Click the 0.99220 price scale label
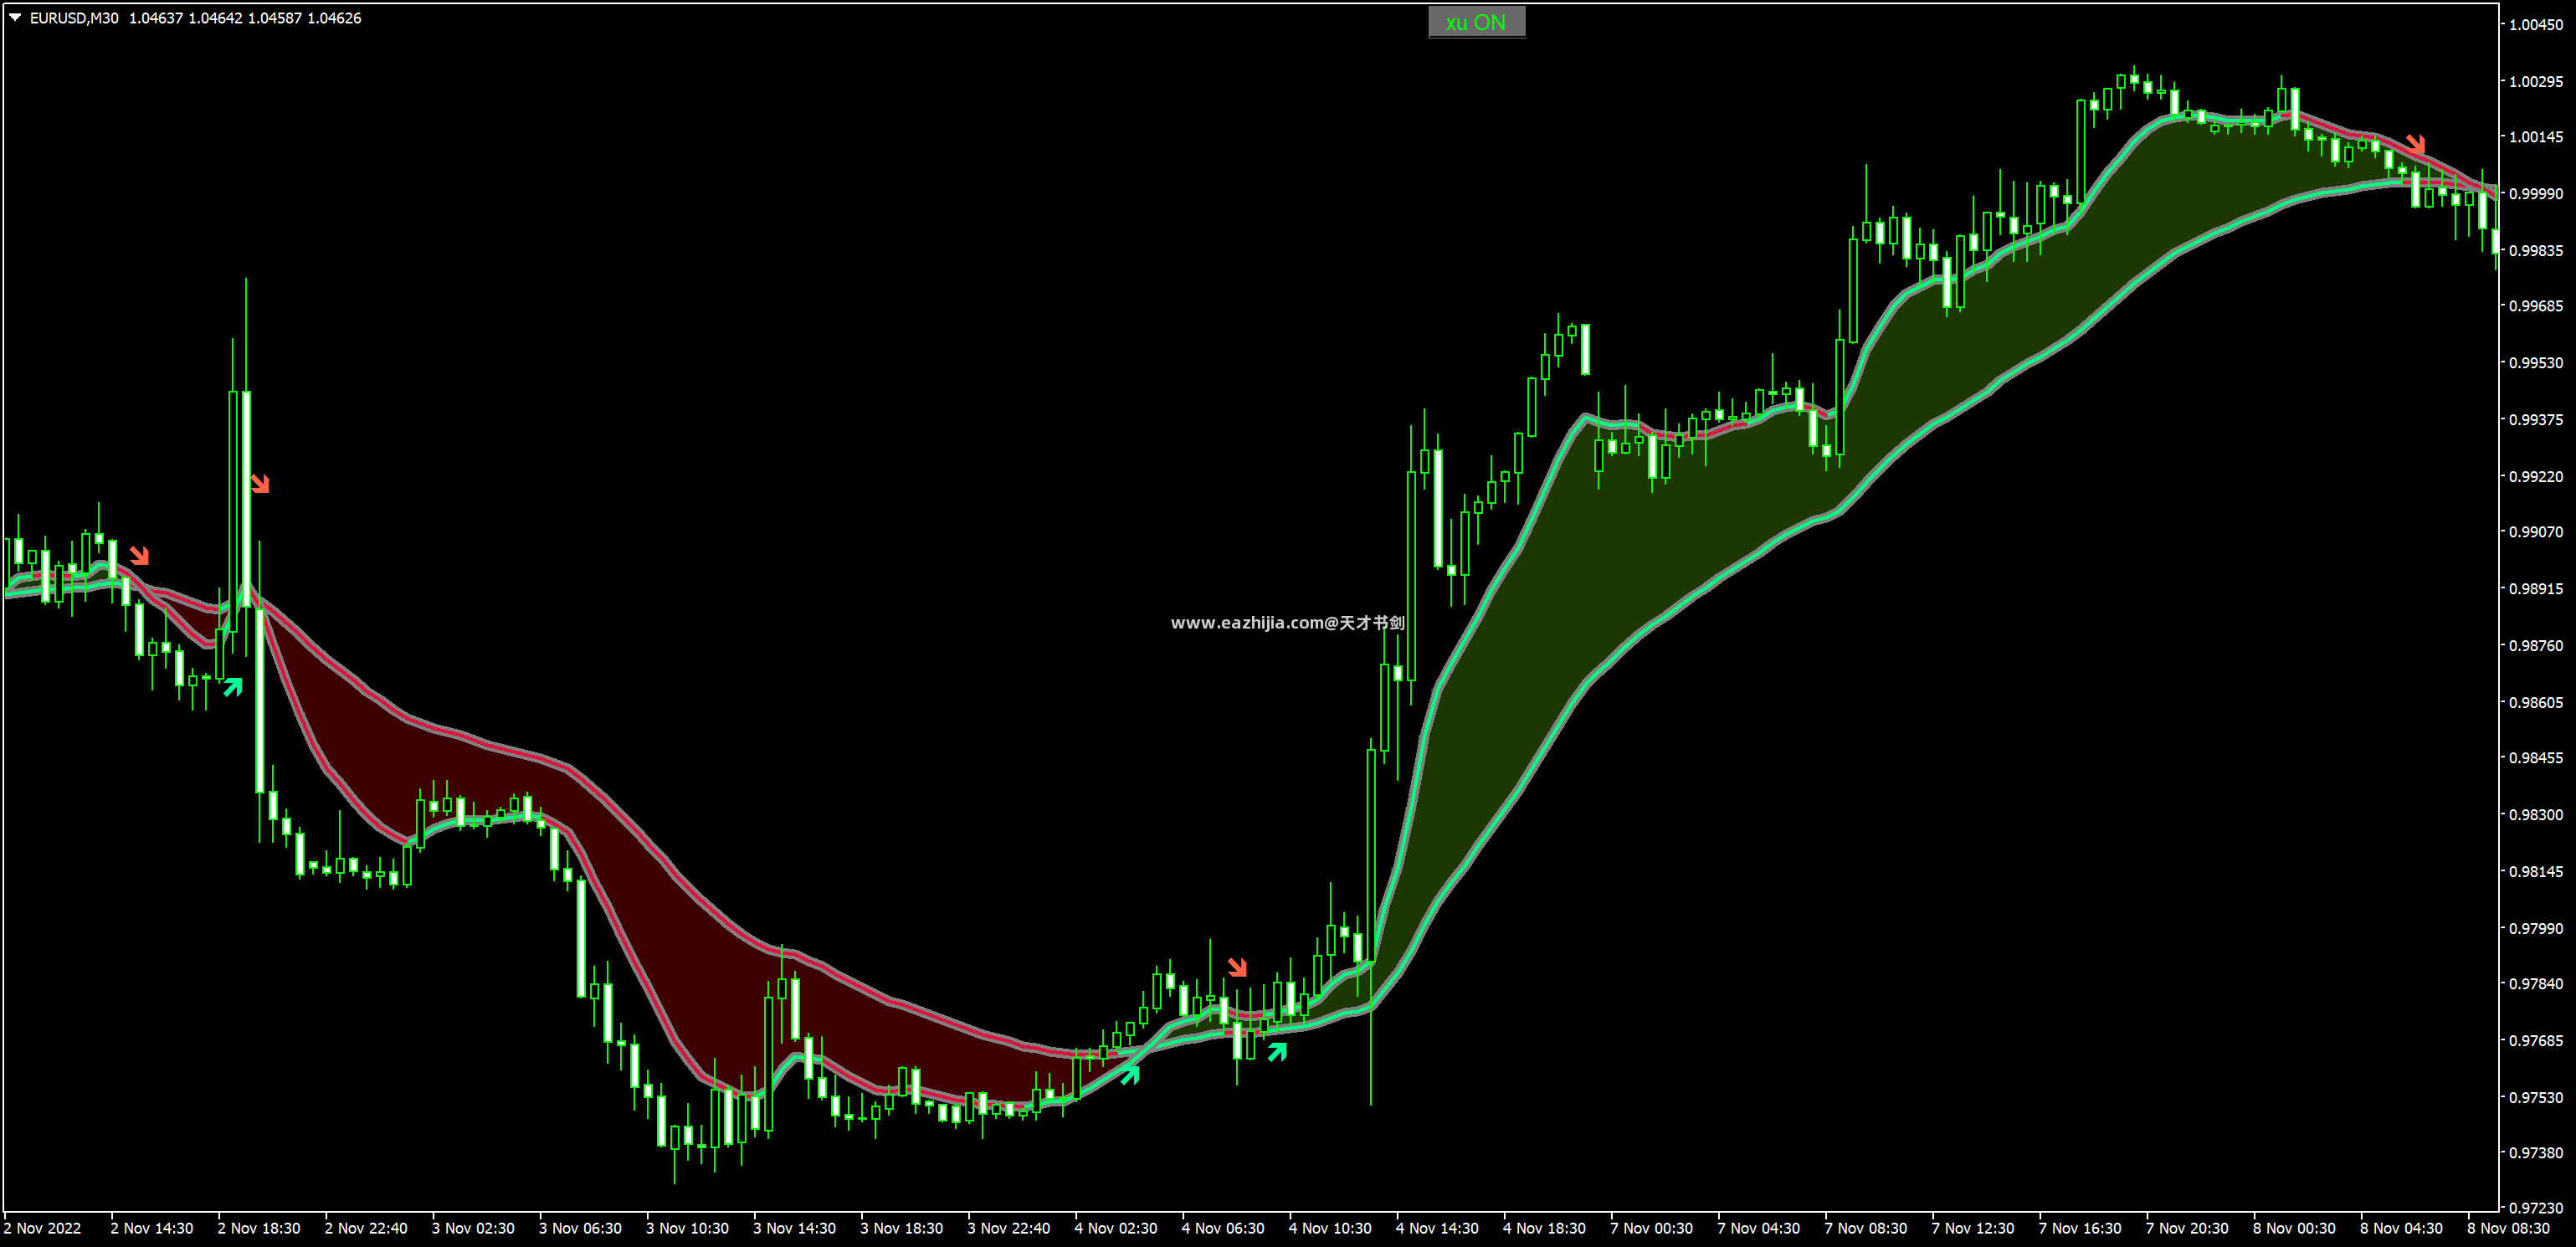Viewport: 2576px width, 1247px height. point(2536,477)
